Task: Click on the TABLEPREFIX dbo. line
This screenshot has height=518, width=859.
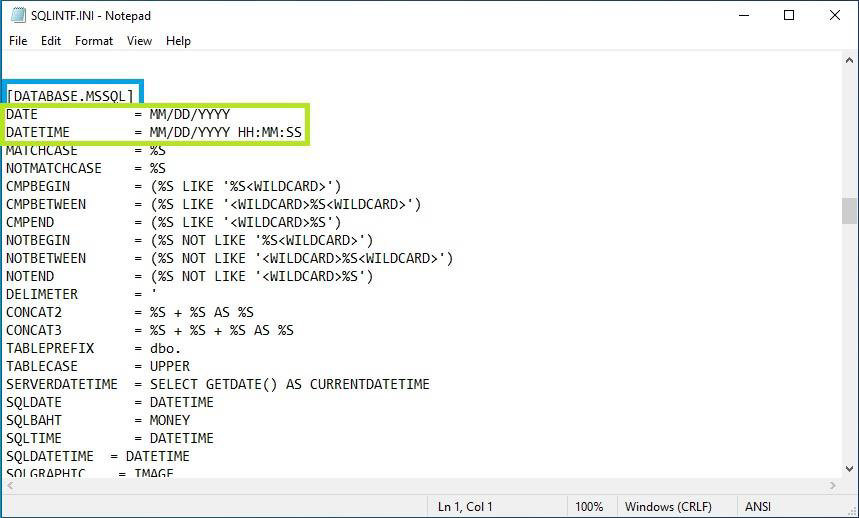Action: pos(93,348)
